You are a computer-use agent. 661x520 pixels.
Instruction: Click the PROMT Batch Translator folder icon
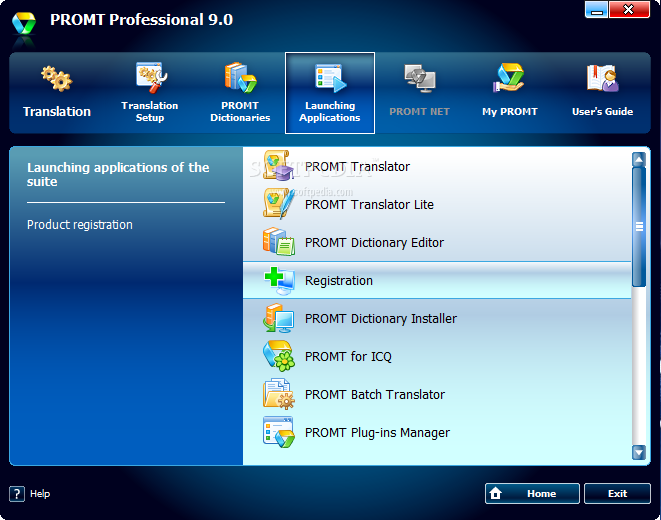[279, 394]
